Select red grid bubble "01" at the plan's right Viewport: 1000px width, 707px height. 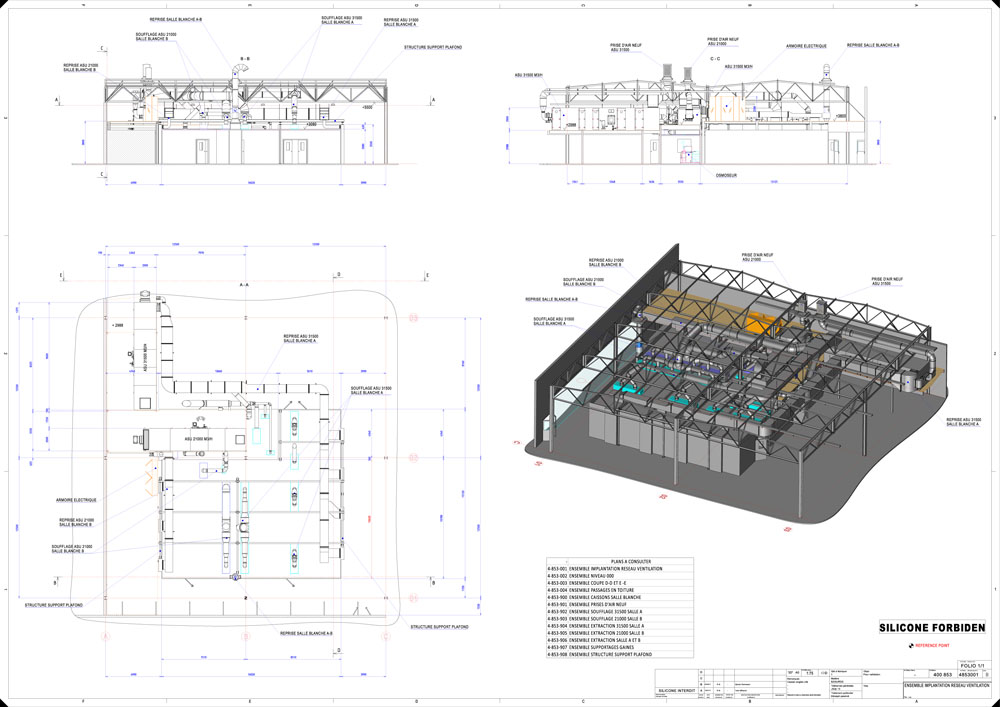pyautogui.click(x=413, y=597)
